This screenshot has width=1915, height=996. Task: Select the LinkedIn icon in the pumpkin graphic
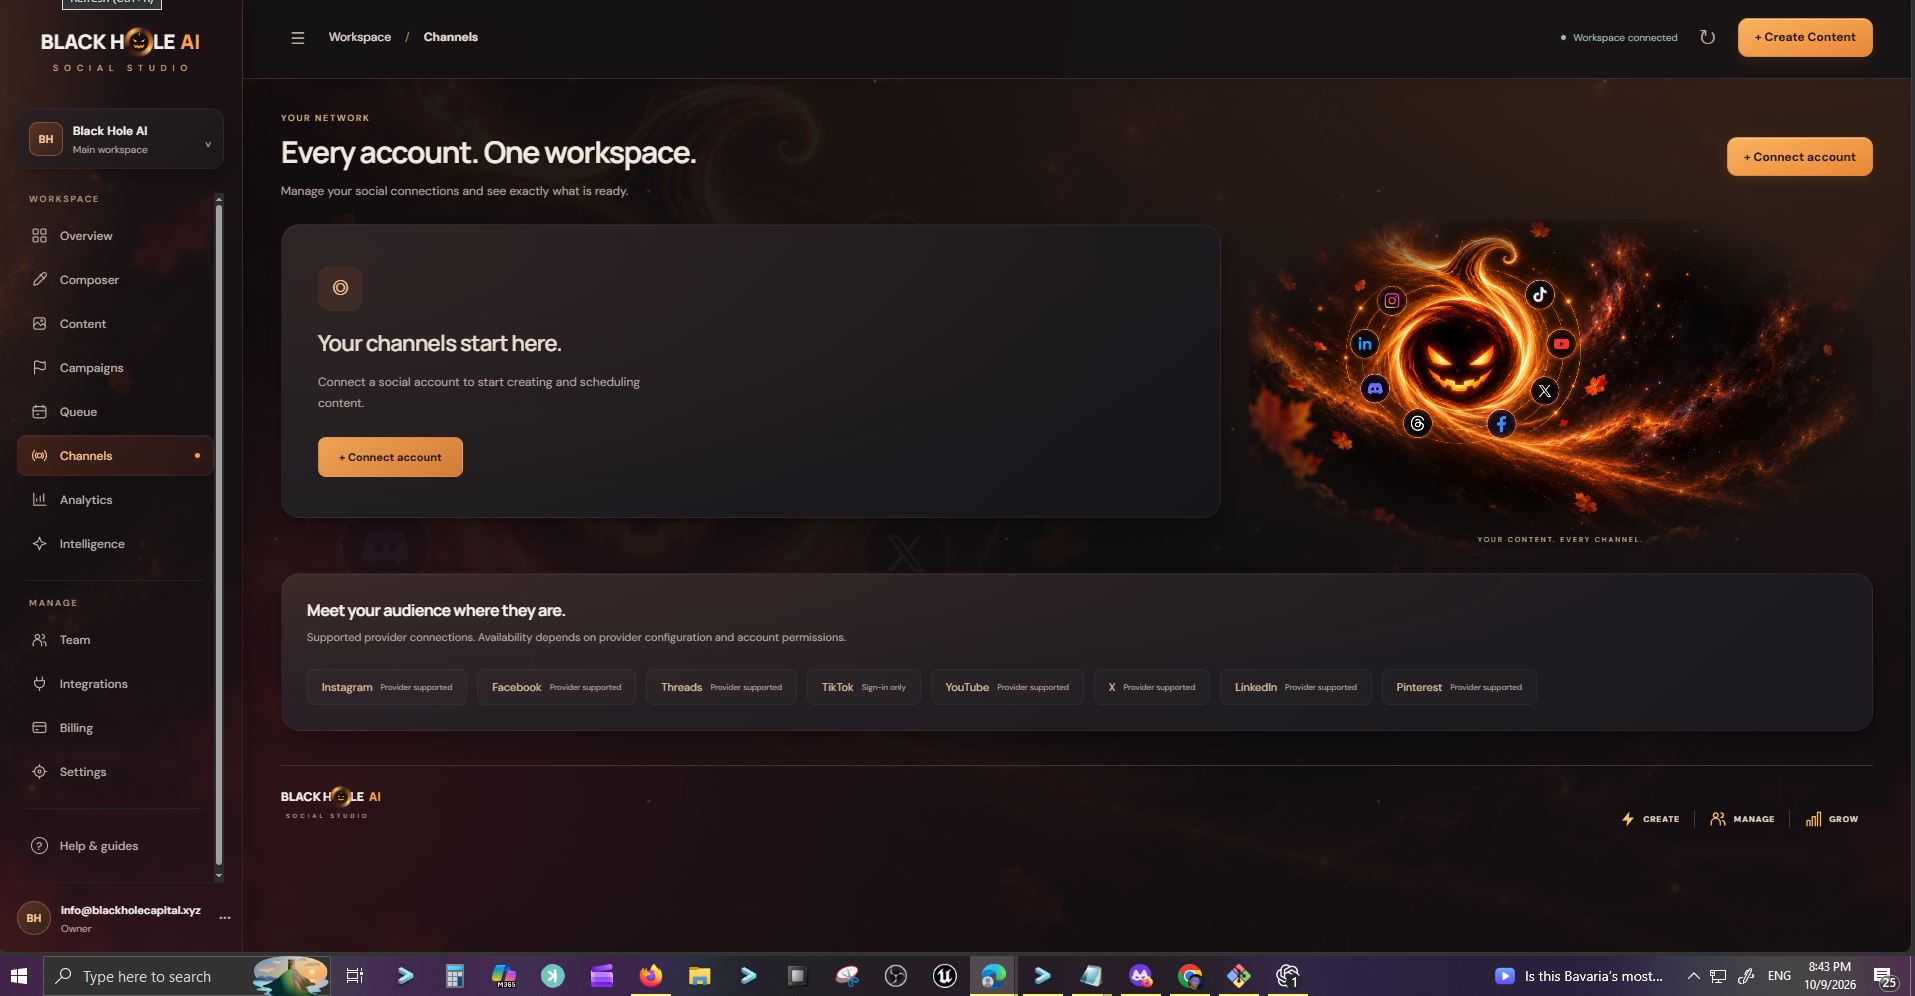tap(1365, 344)
